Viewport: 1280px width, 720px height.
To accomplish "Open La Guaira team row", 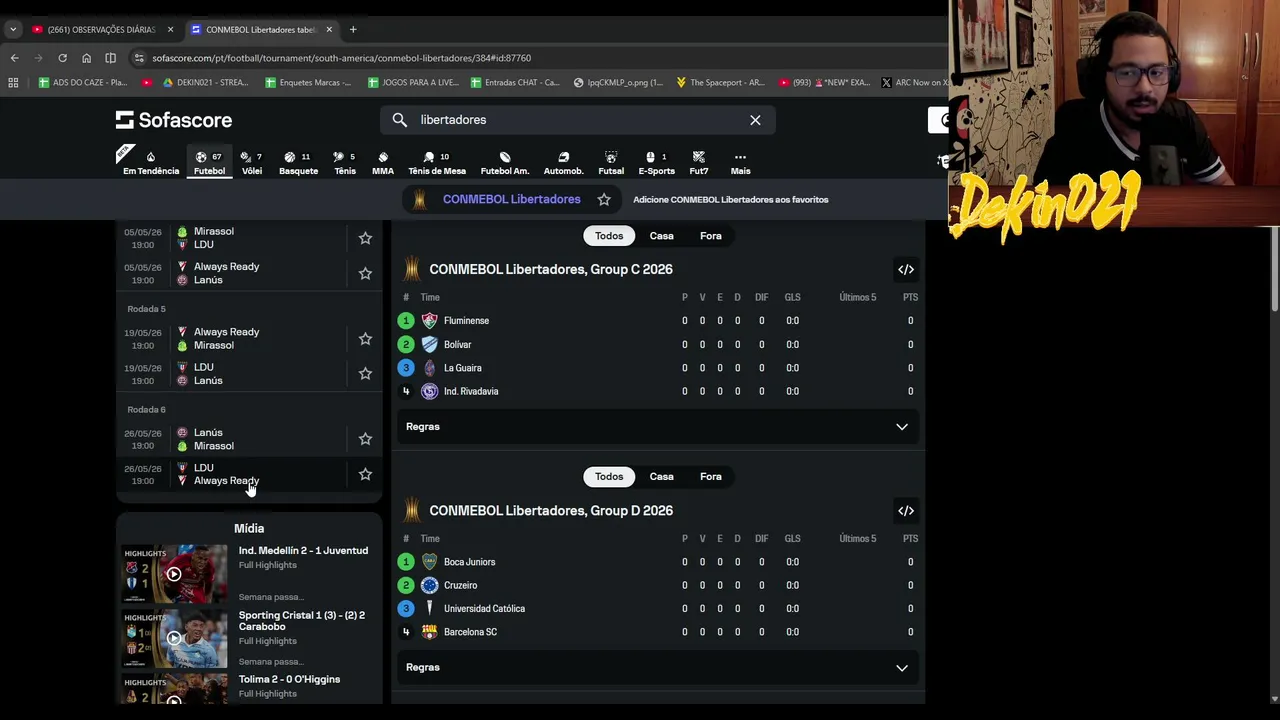I will click(657, 368).
